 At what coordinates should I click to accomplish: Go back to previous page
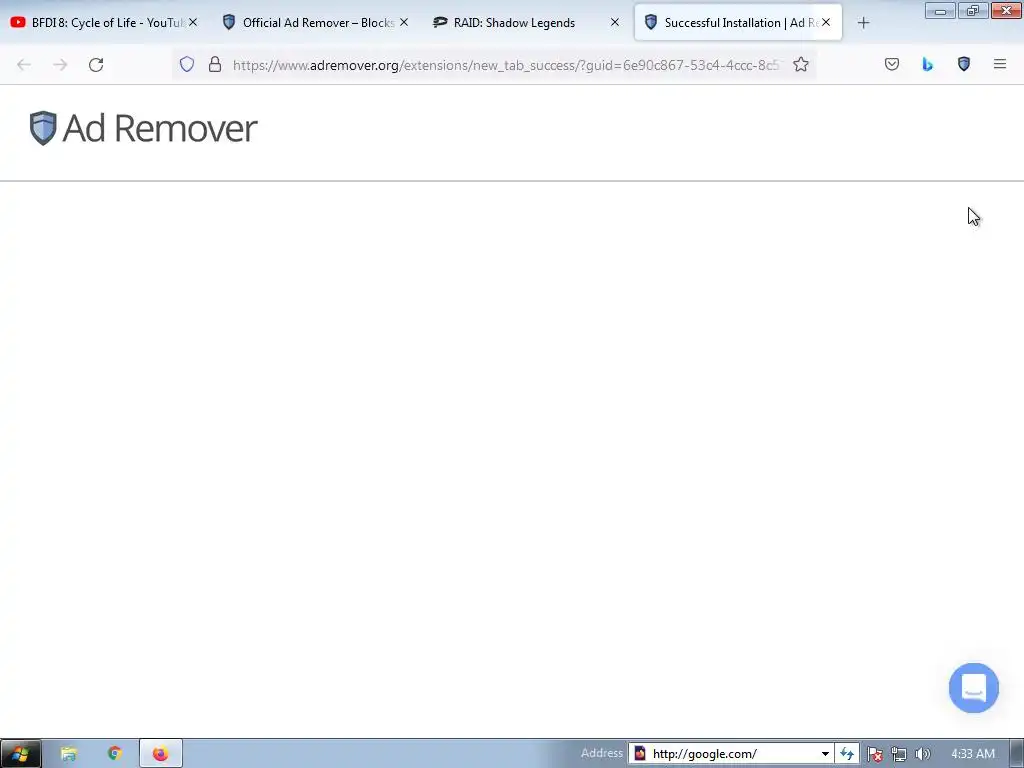tap(24, 65)
